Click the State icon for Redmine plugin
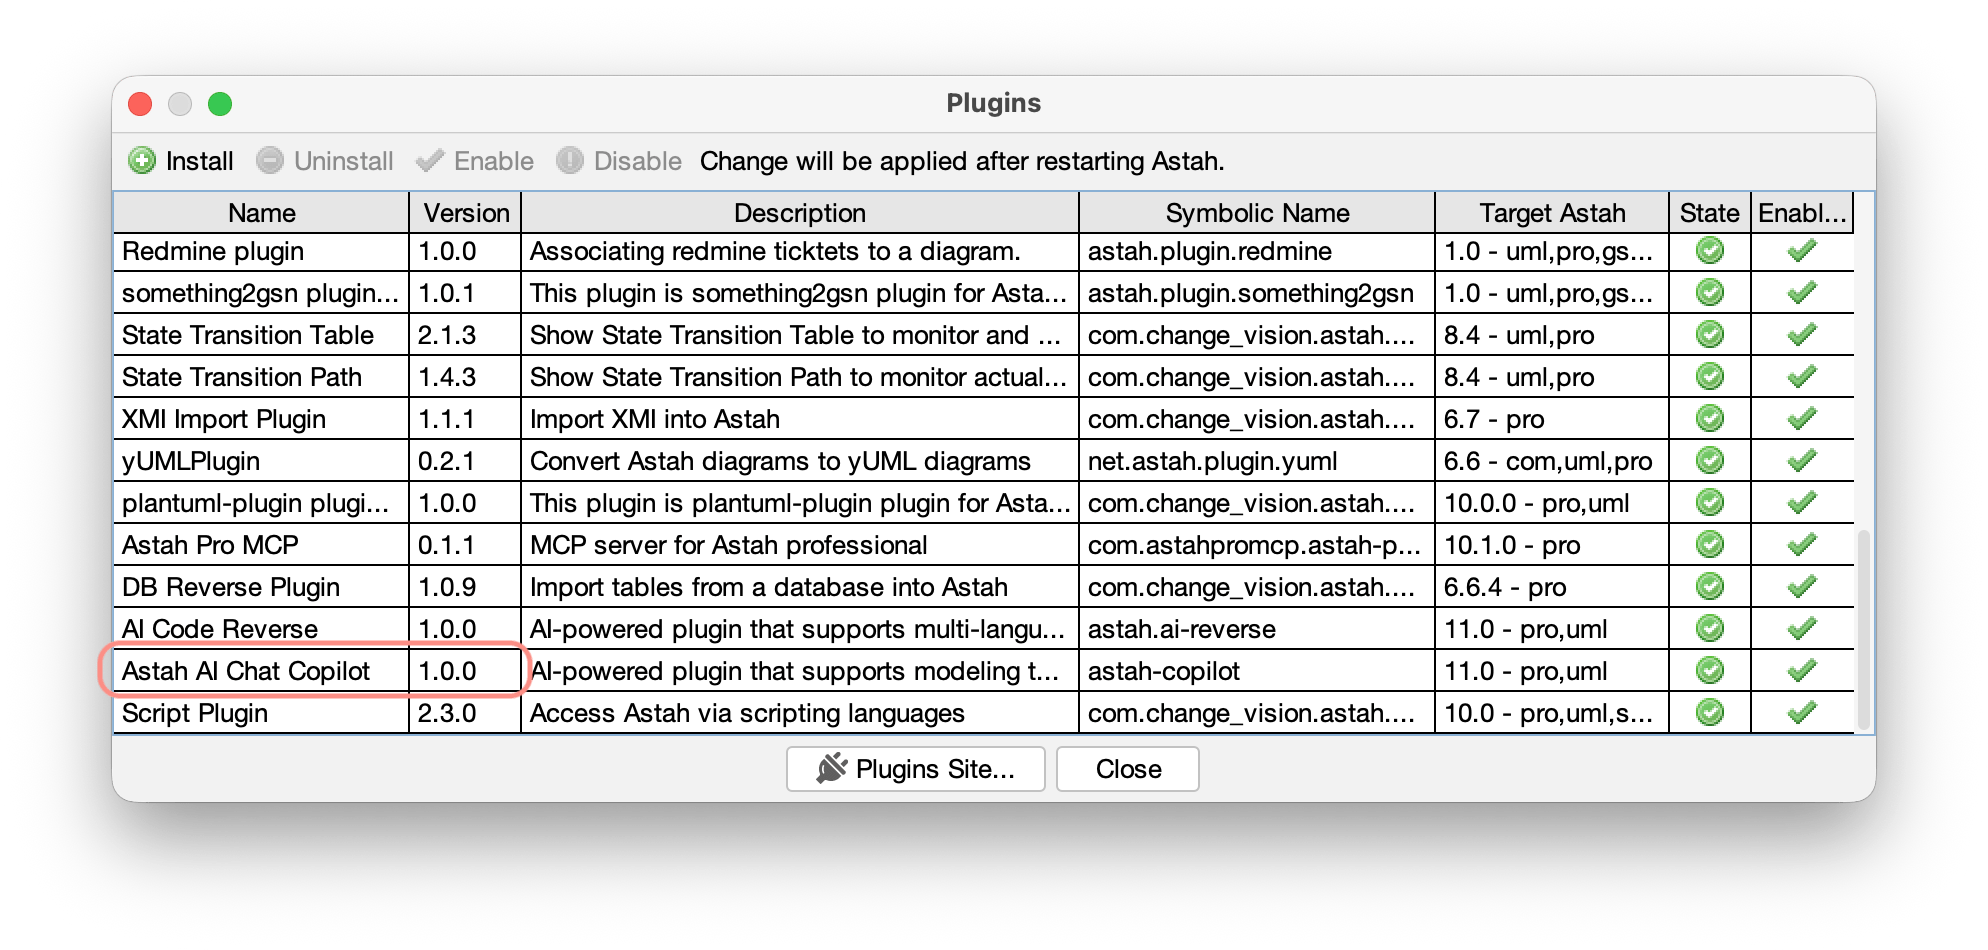 [1708, 251]
